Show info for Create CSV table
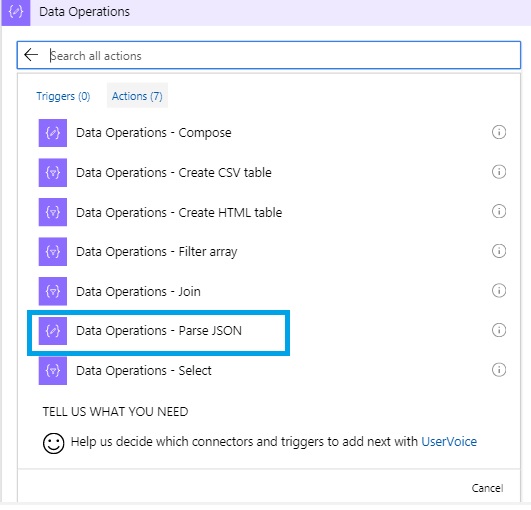 tap(499, 172)
